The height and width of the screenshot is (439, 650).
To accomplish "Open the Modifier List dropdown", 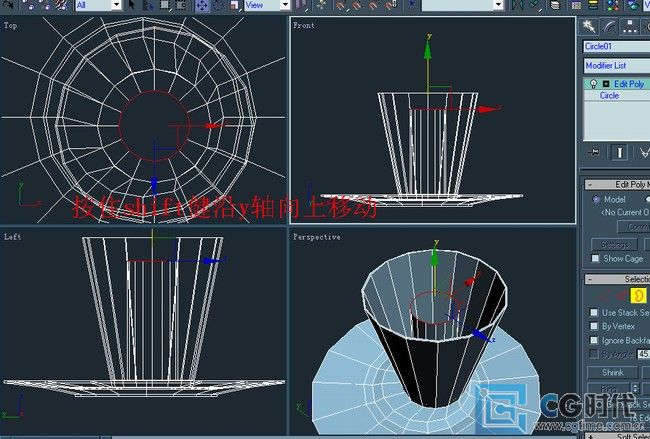I will 616,65.
